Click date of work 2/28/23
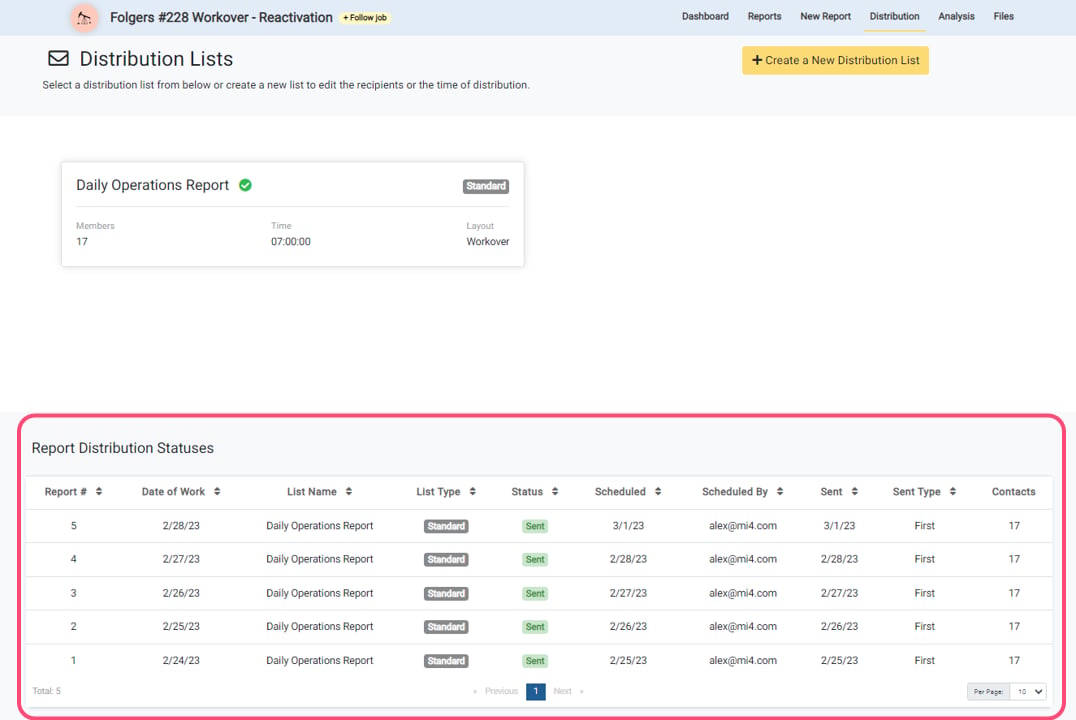 click(181, 526)
